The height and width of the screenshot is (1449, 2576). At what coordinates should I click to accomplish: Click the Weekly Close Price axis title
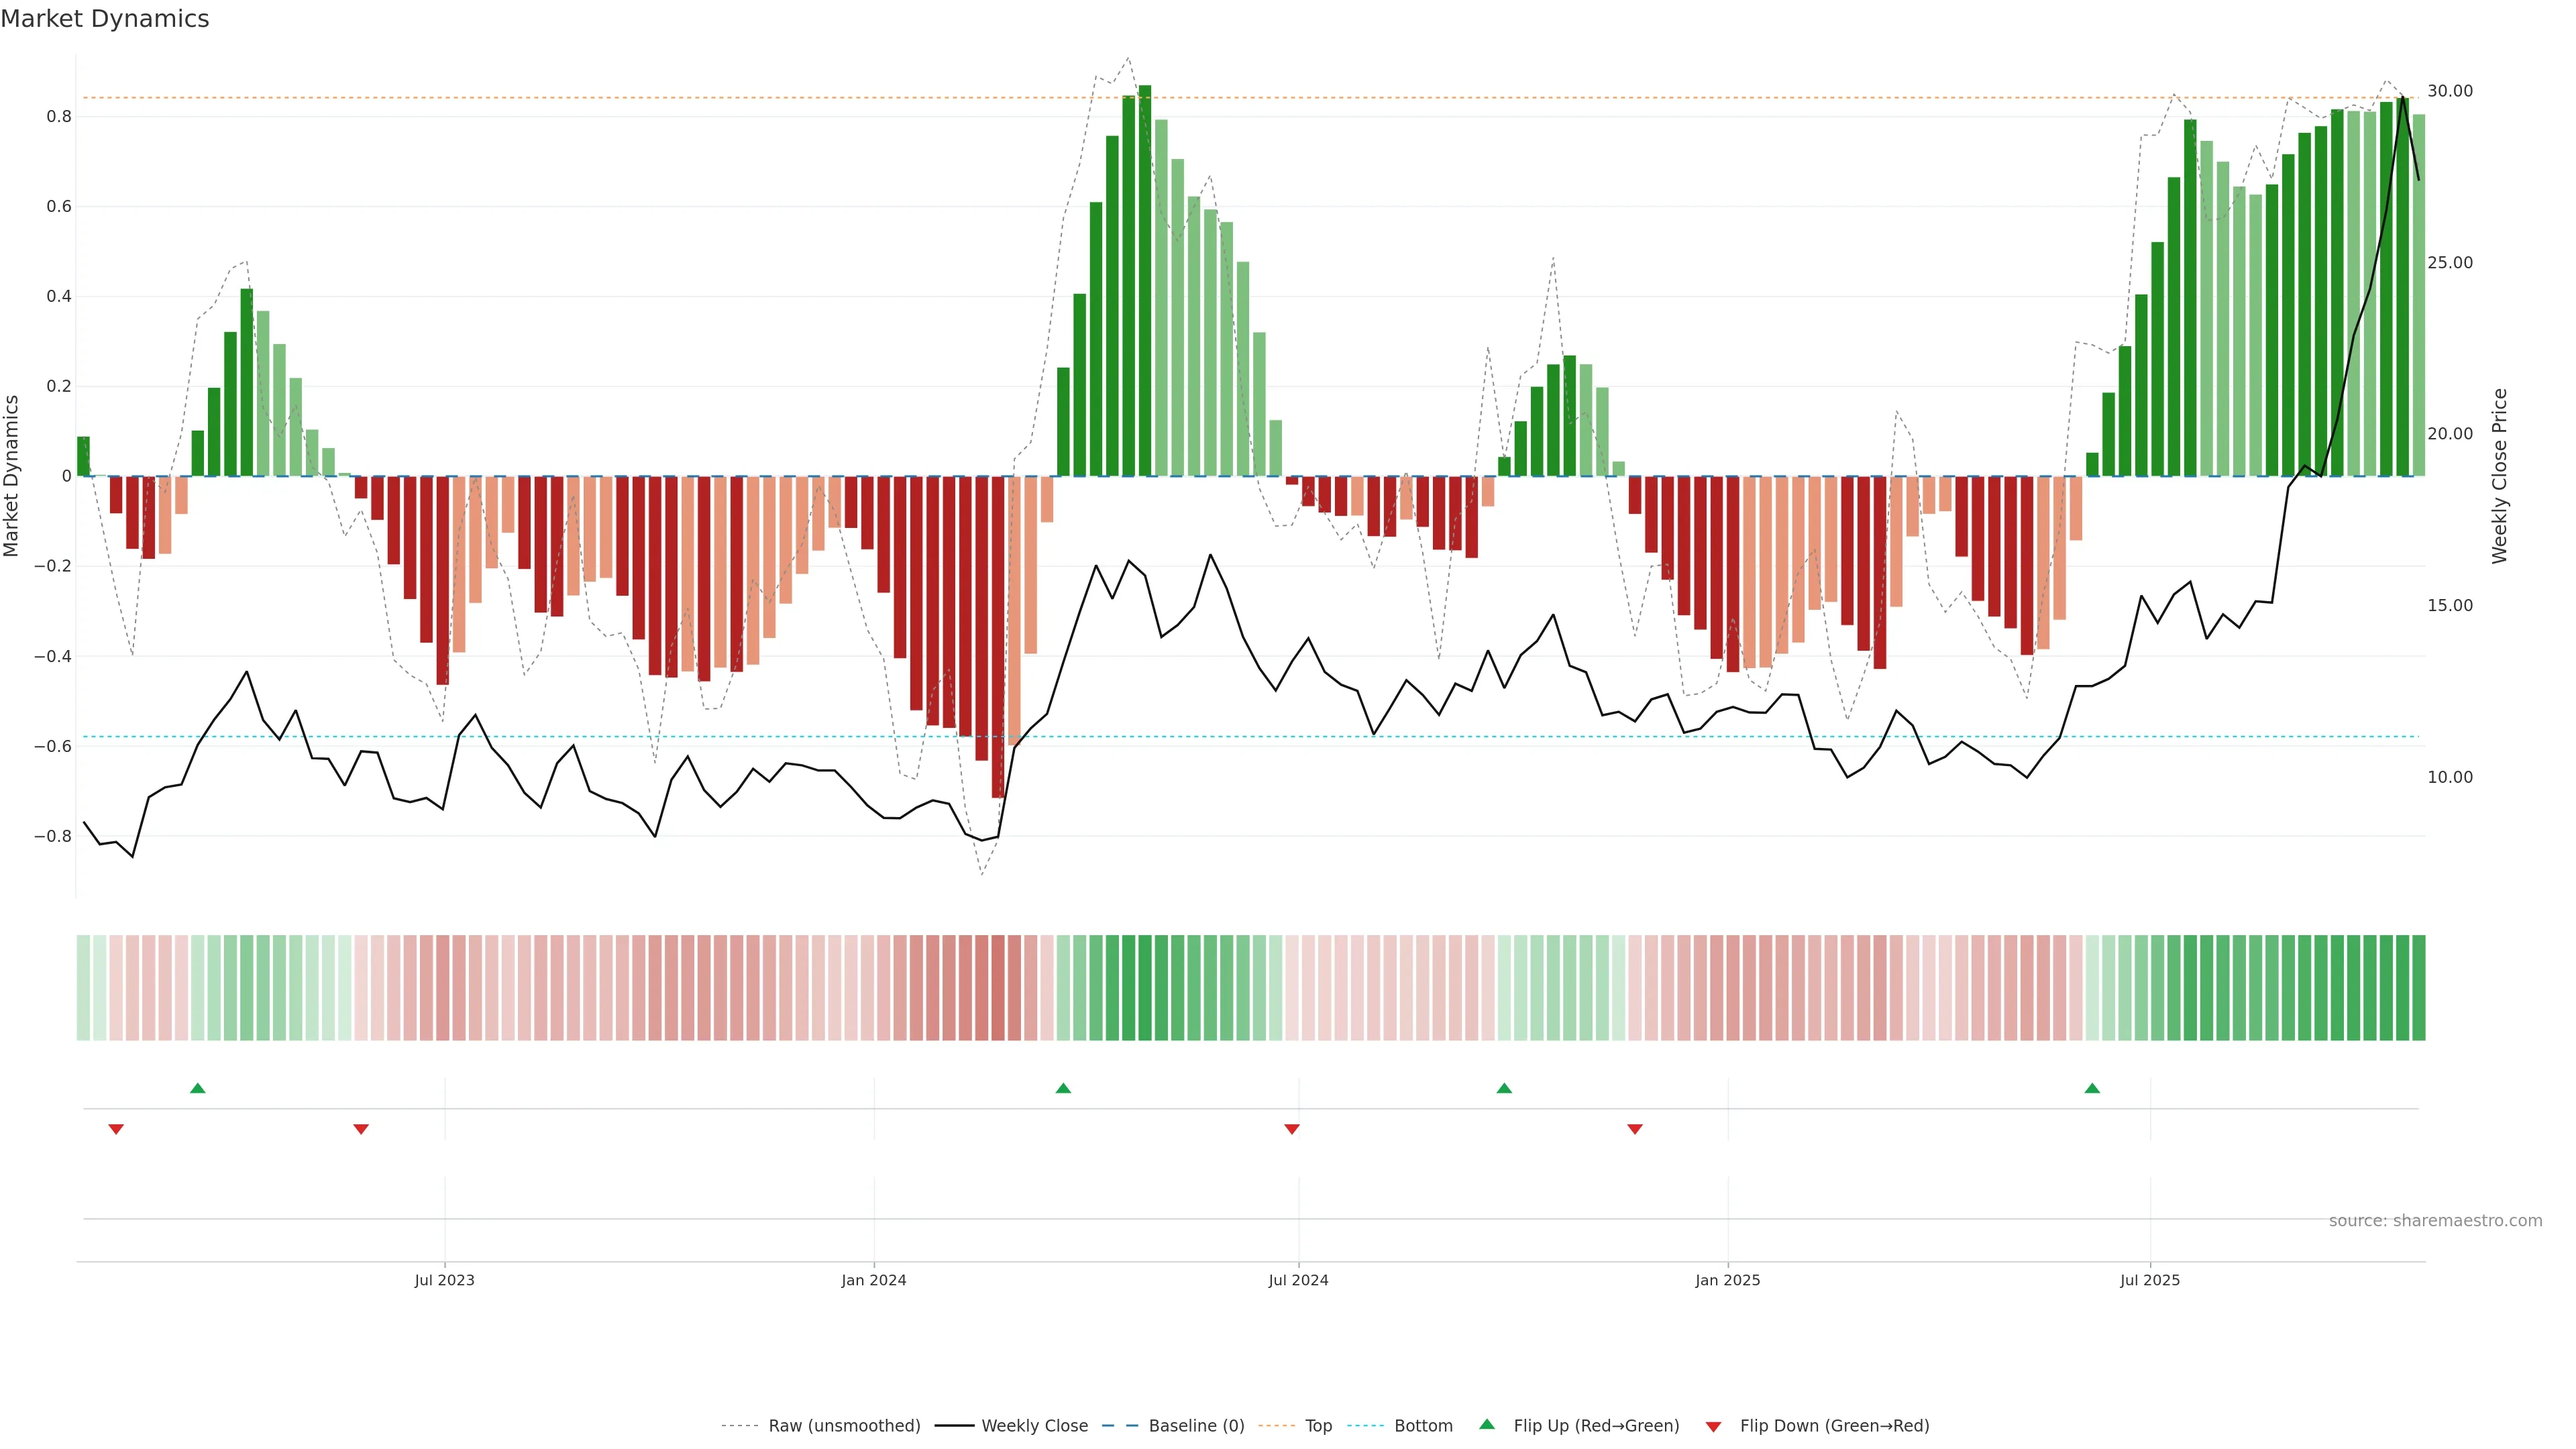(2500, 476)
